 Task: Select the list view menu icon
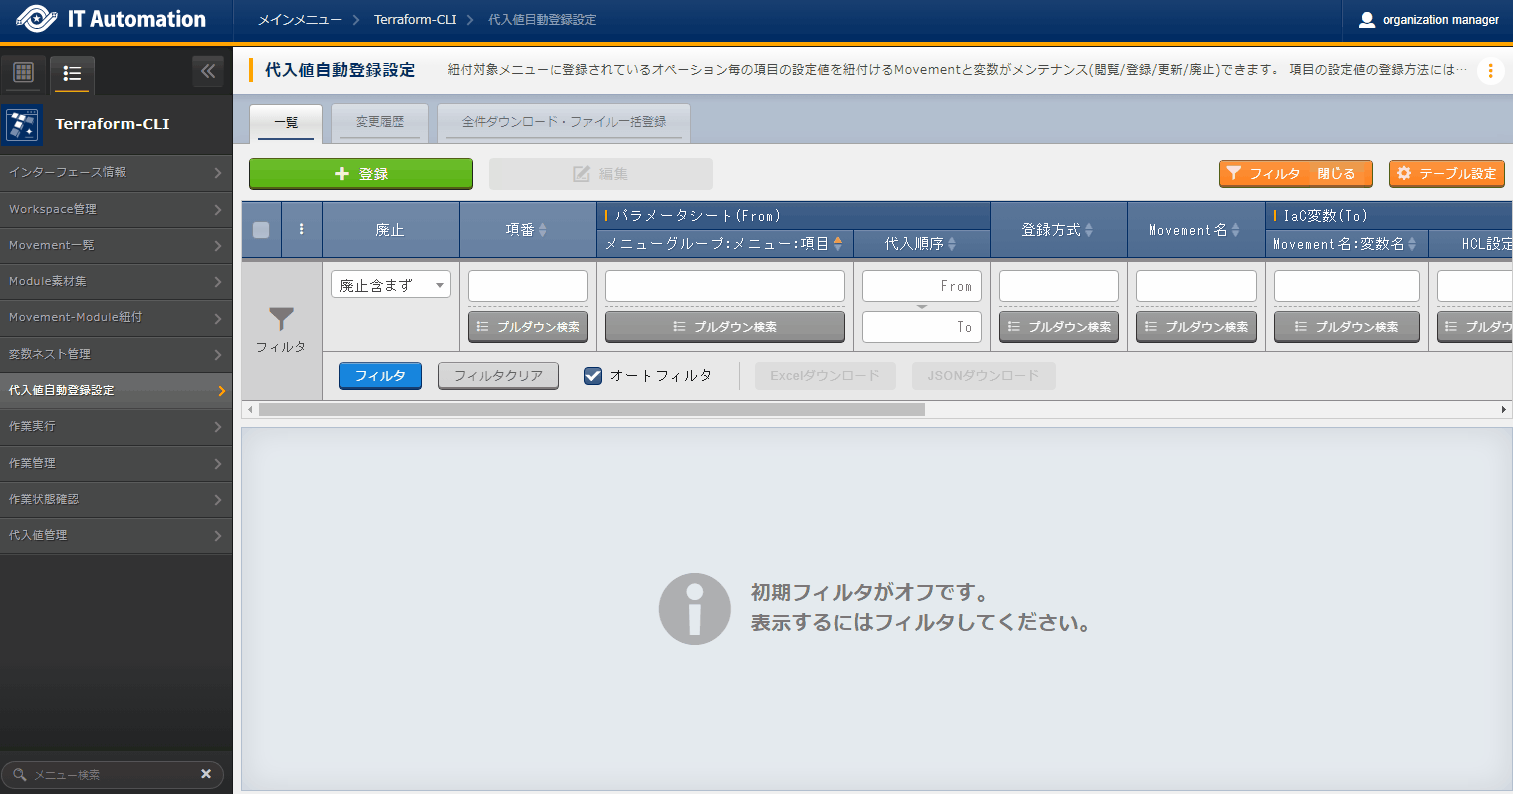72,73
